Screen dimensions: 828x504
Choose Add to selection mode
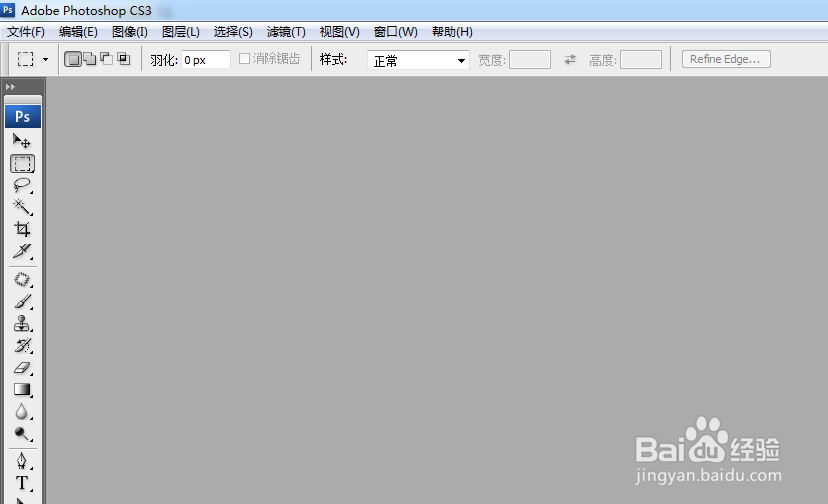click(90, 59)
